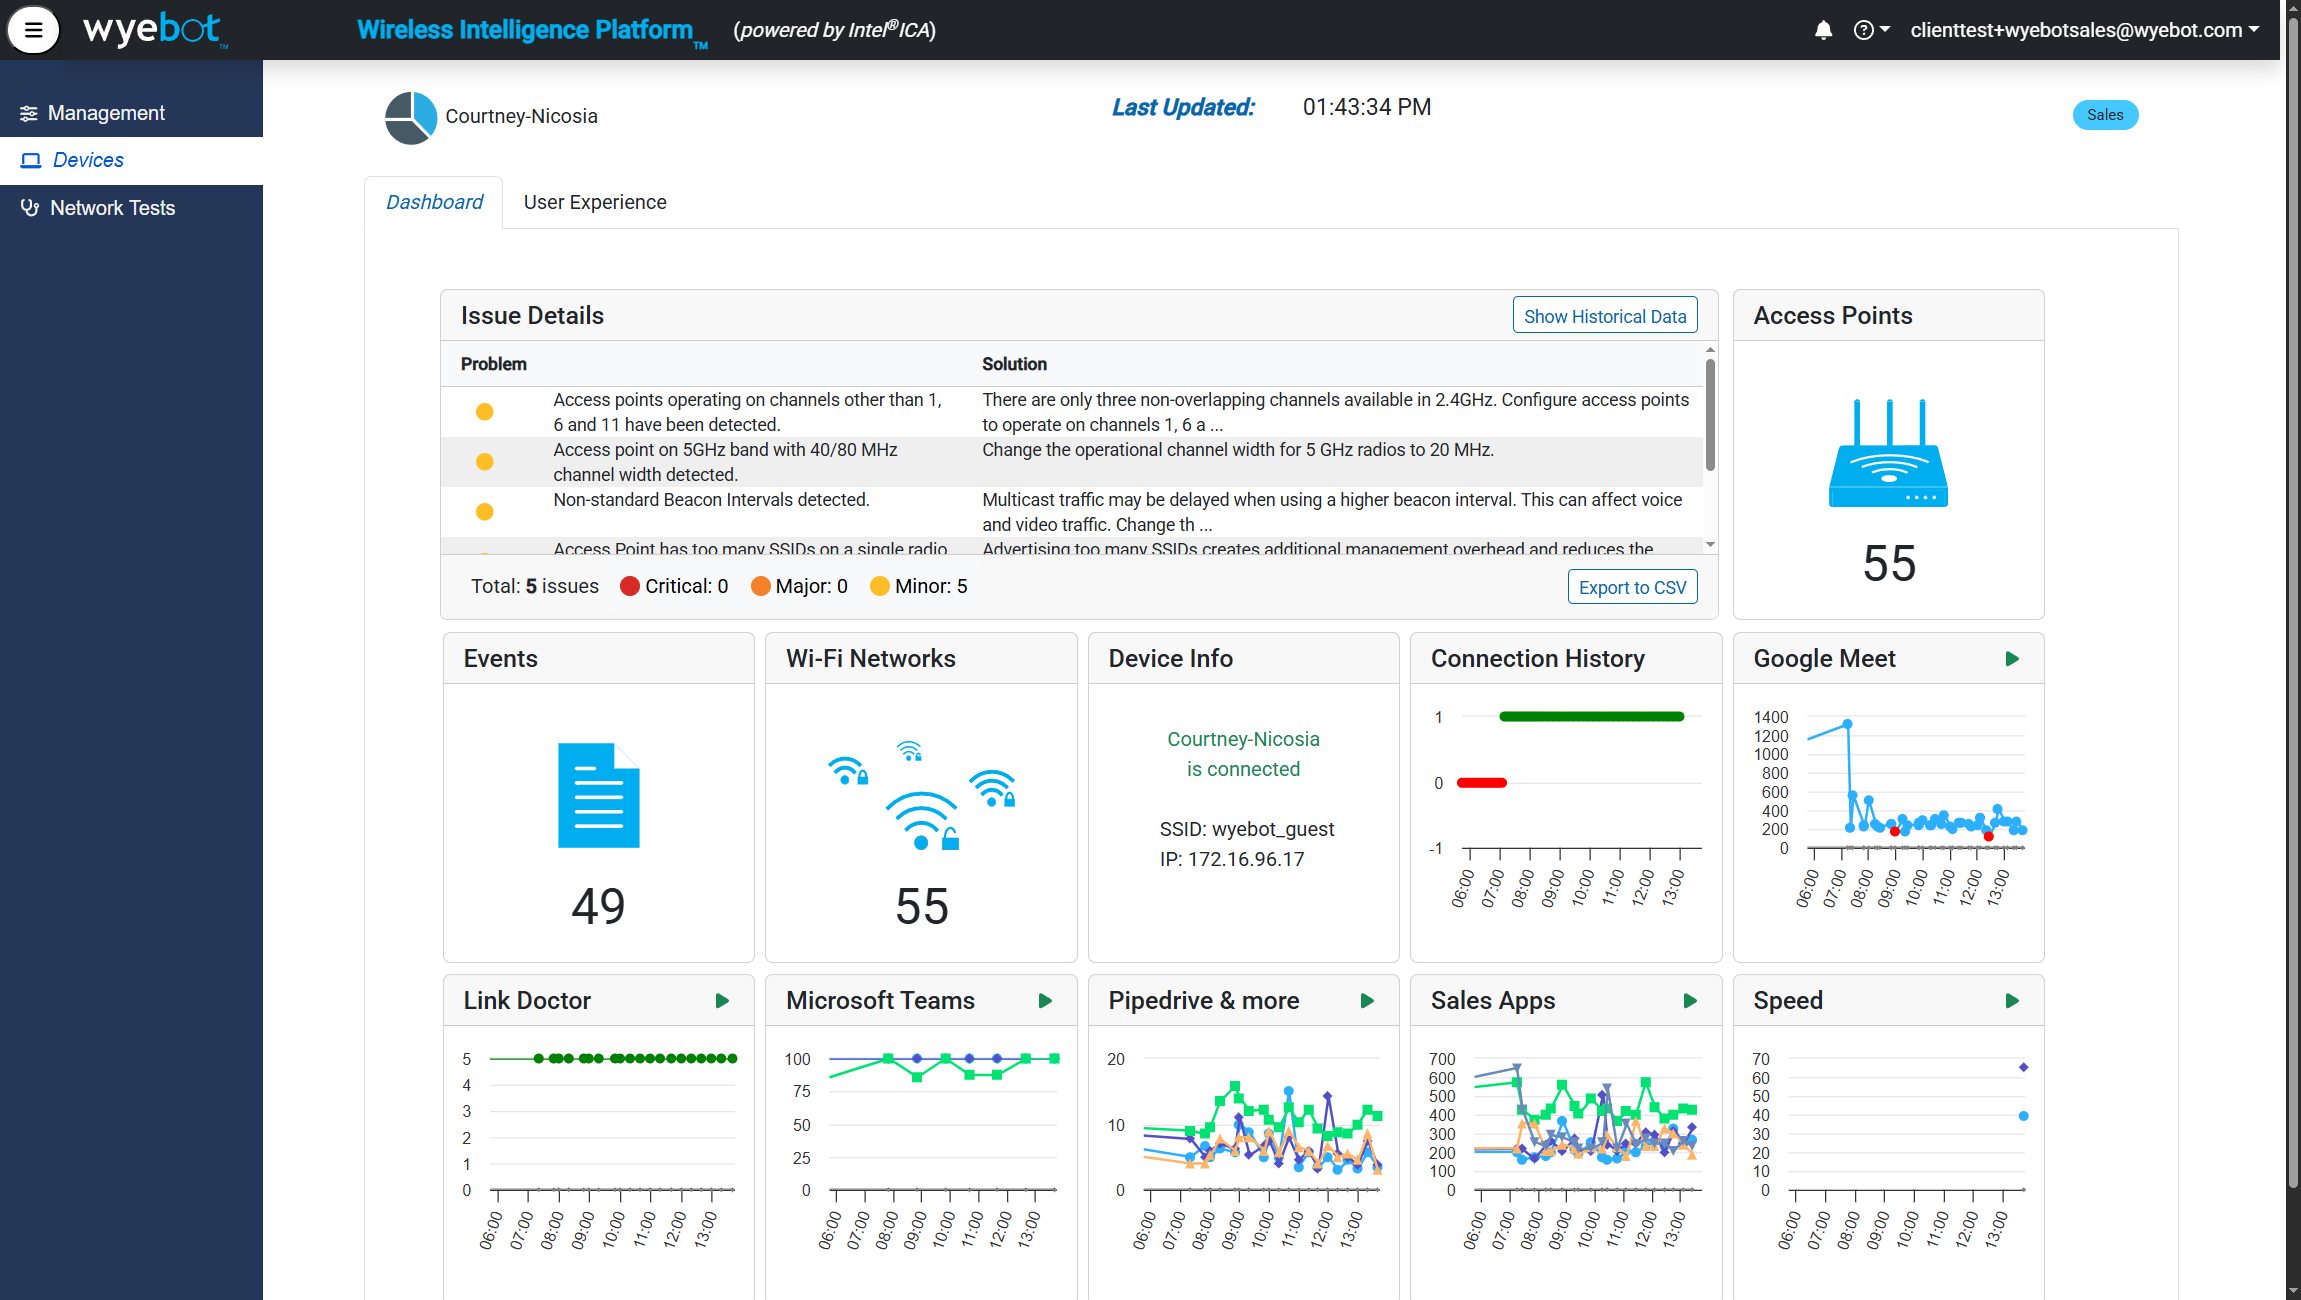This screenshot has width=2301, height=1300.
Task: Run the Link Doctor test arrow
Action: (722, 1001)
